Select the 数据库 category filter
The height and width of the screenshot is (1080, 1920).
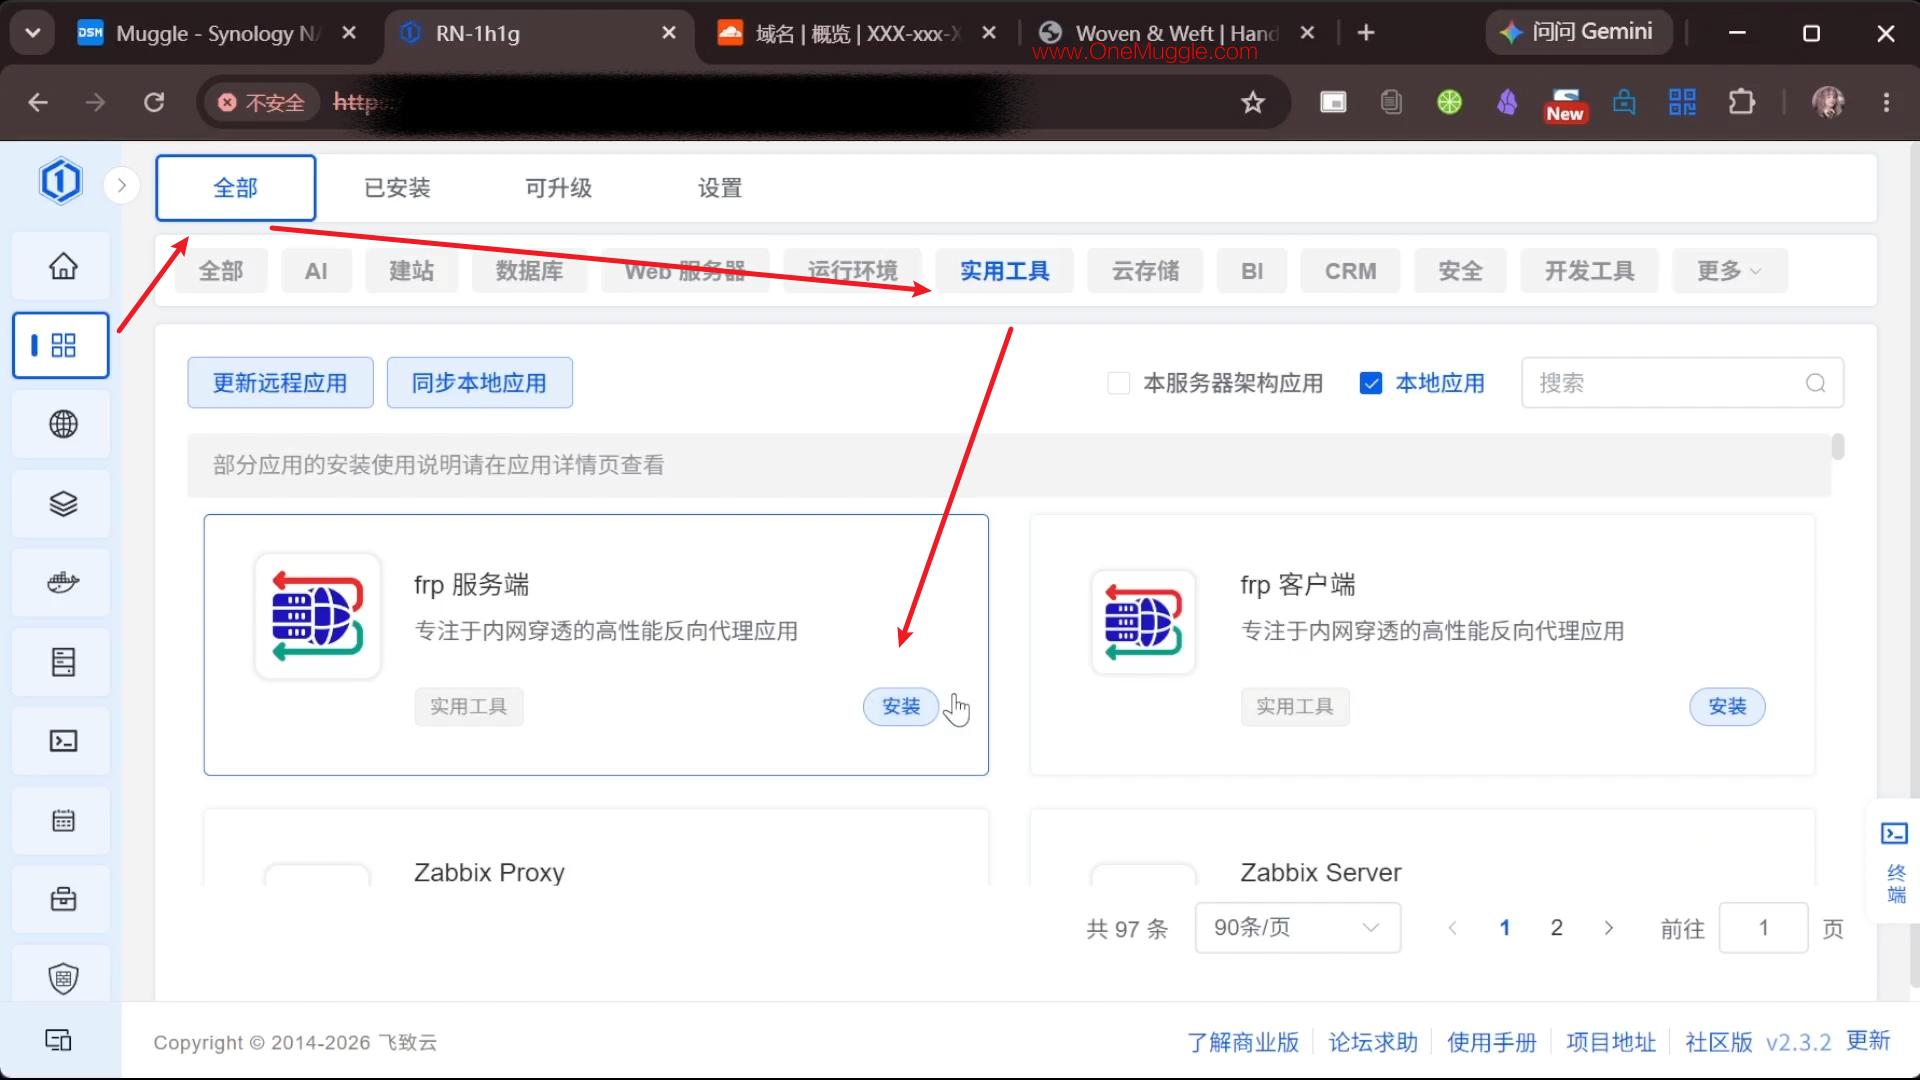click(530, 271)
